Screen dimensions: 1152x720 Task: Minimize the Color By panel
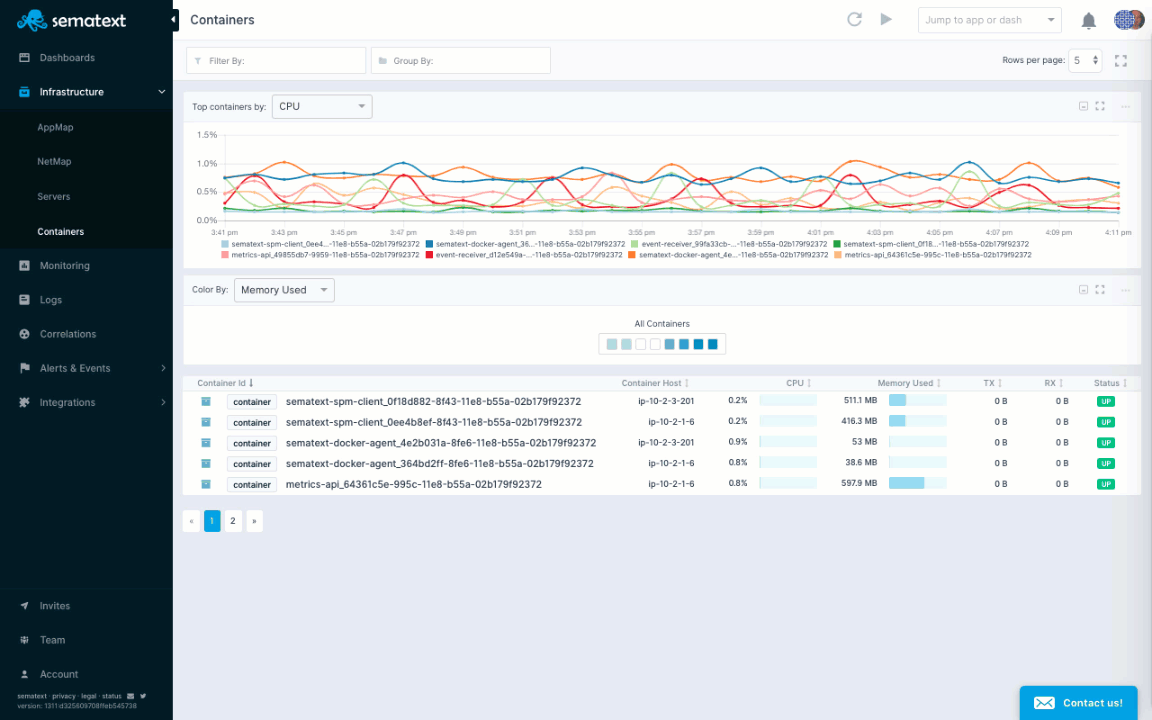(1083, 290)
